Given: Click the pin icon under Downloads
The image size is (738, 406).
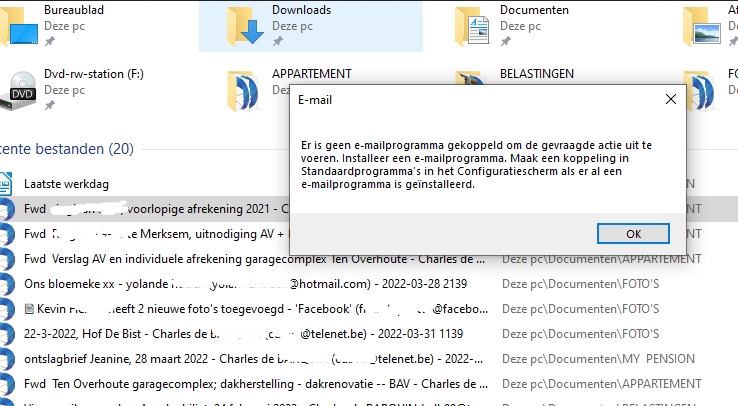Looking at the screenshot, I should 278,42.
